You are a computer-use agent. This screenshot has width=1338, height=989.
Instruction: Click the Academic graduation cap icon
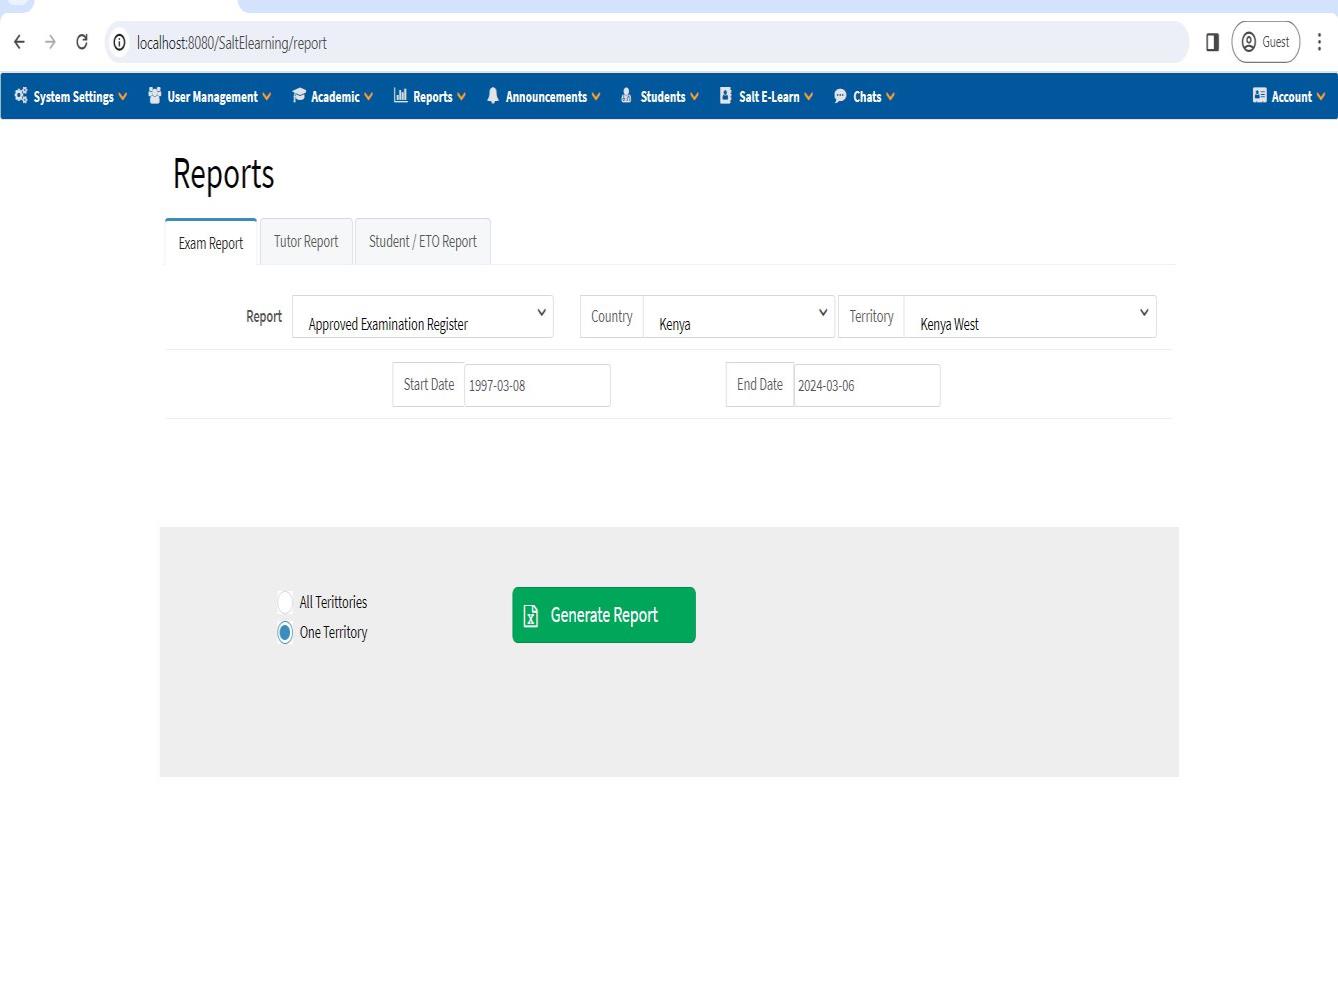click(299, 96)
